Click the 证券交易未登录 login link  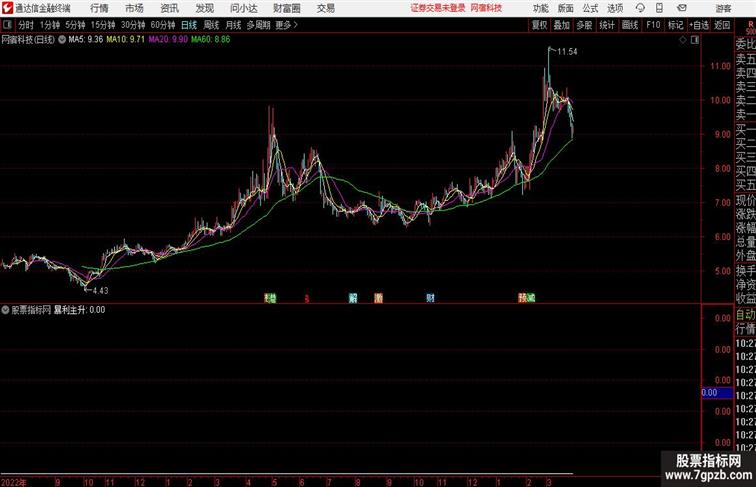[x=438, y=8]
